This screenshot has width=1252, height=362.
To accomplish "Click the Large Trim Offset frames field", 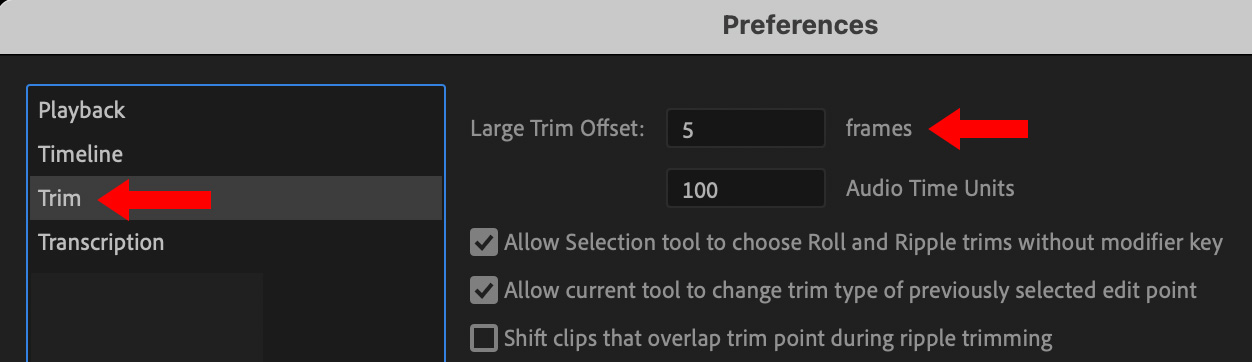I will click(x=746, y=129).
